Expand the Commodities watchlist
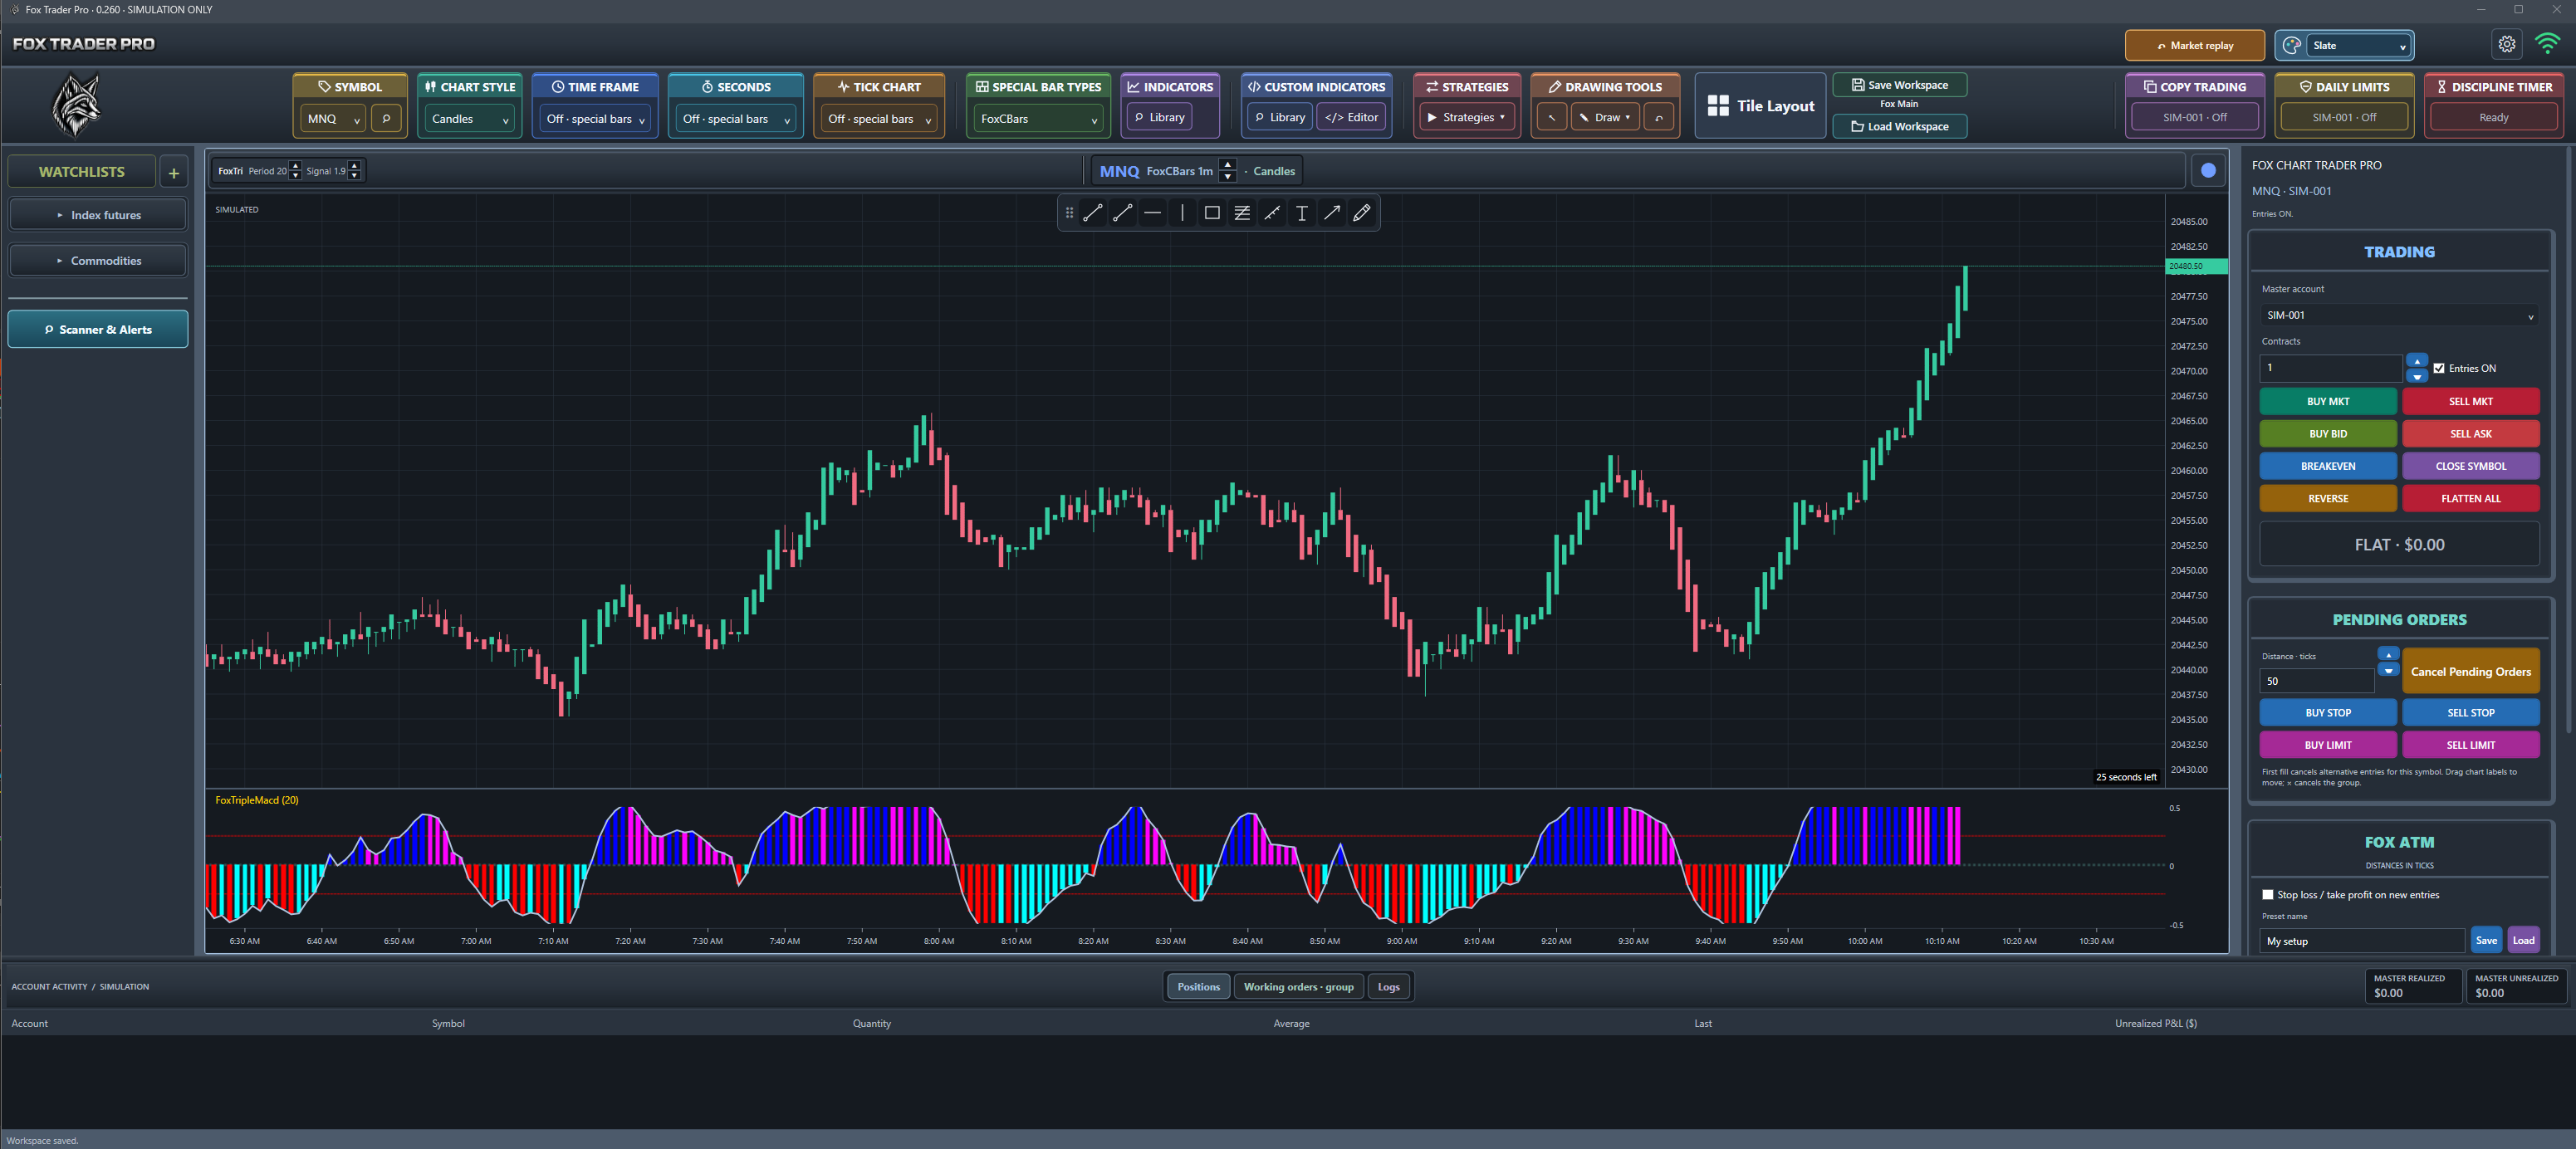This screenshot has height=1149, width=2576. pos(98,261)
